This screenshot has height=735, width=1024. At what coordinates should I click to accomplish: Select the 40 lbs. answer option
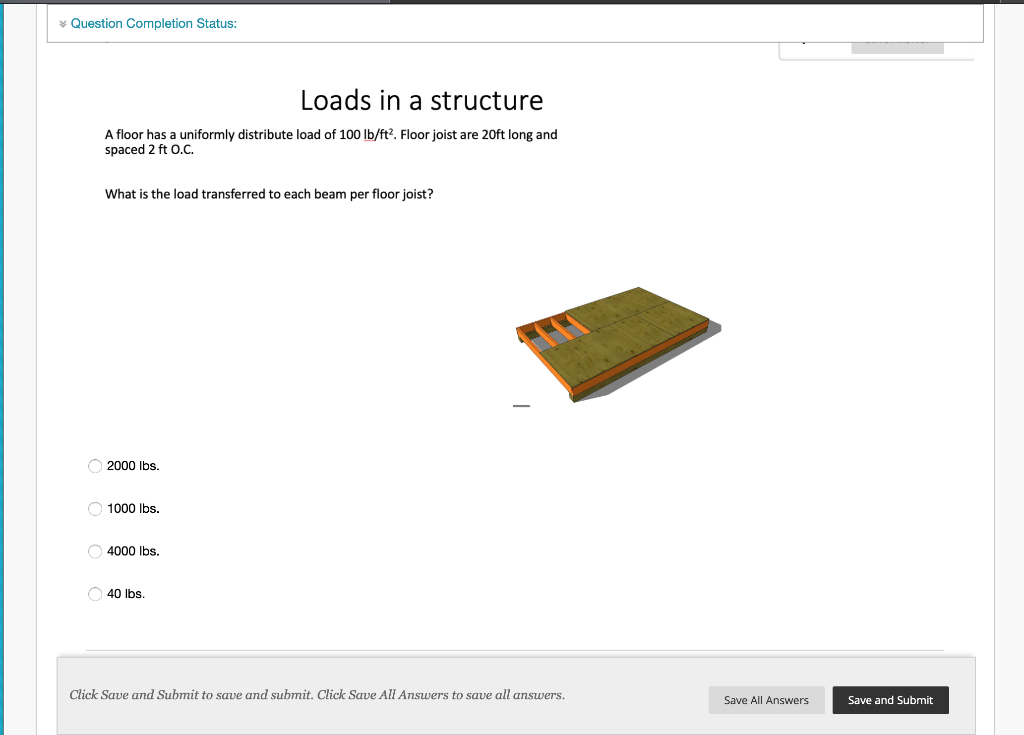pyautogui.click(x=94, y=593)
